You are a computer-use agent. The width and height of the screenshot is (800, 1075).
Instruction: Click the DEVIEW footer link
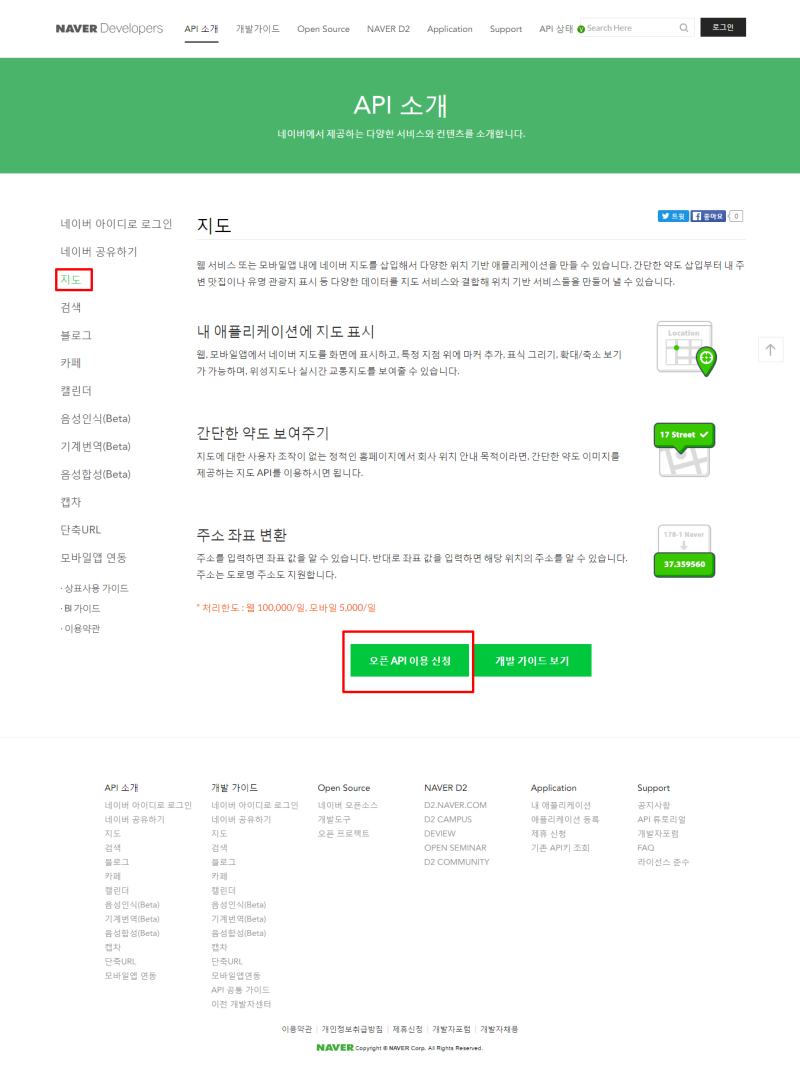click(x=439, y=834)
